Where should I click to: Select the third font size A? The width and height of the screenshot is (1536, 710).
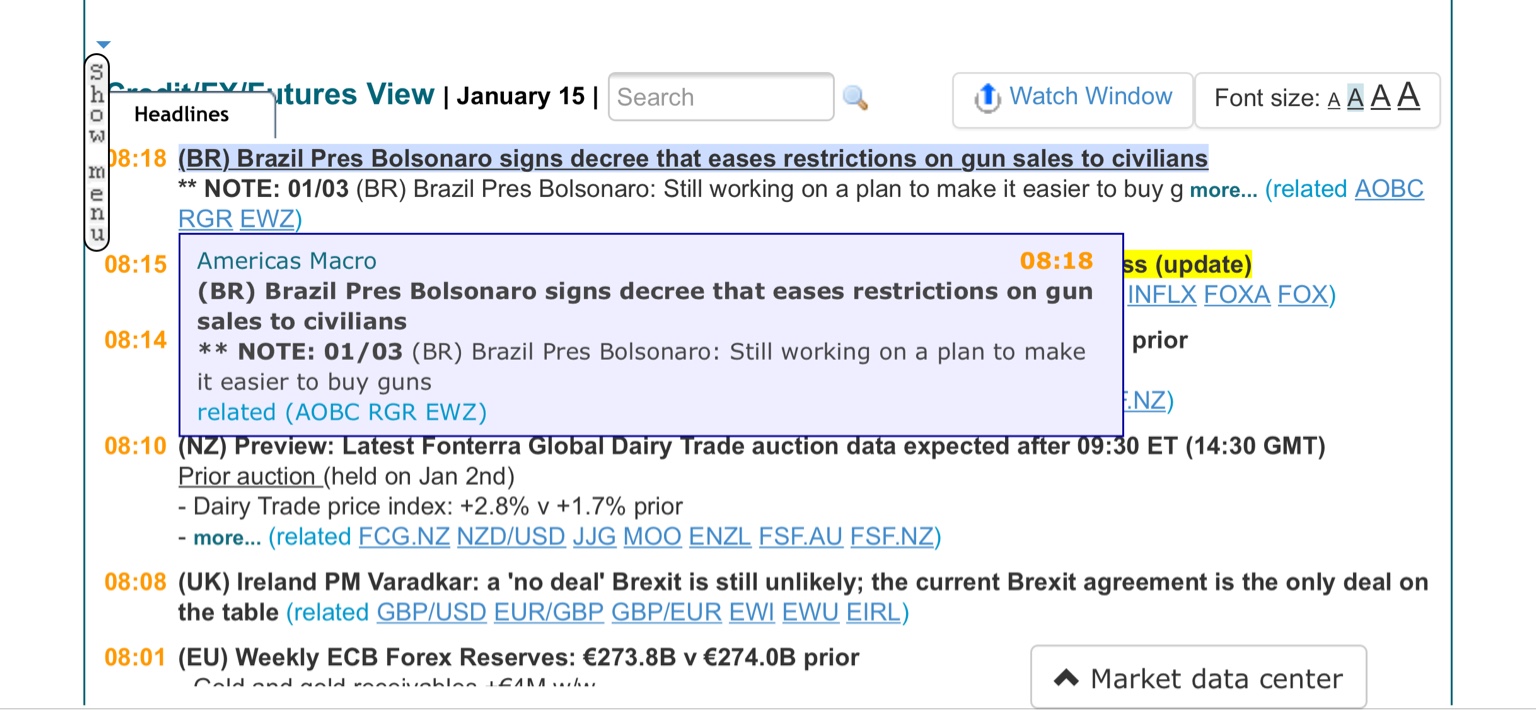(x=1381, y=97)
